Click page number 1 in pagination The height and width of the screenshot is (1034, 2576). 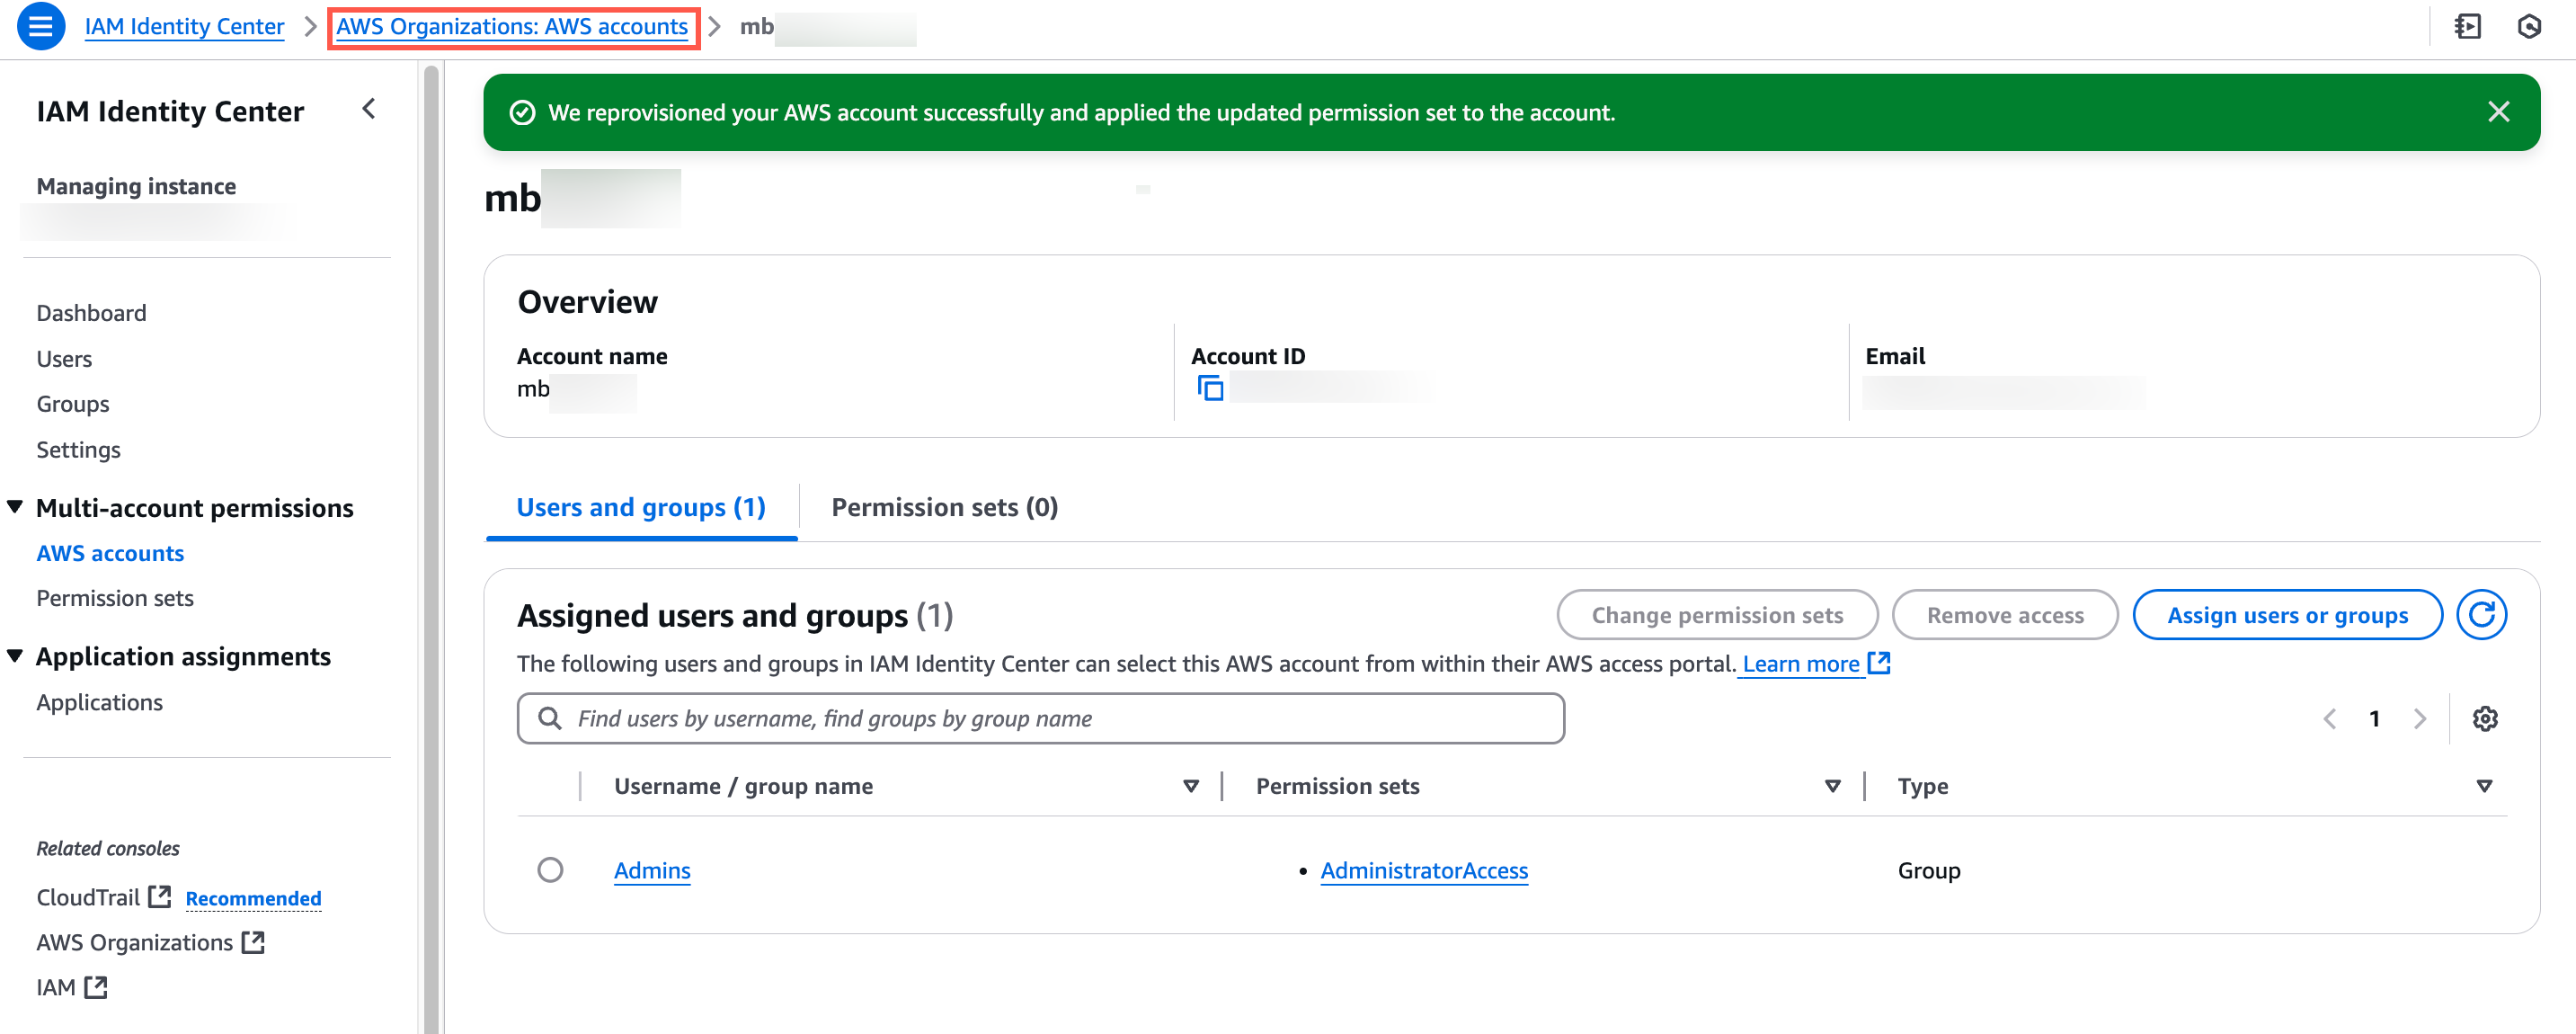point(2374,718)
